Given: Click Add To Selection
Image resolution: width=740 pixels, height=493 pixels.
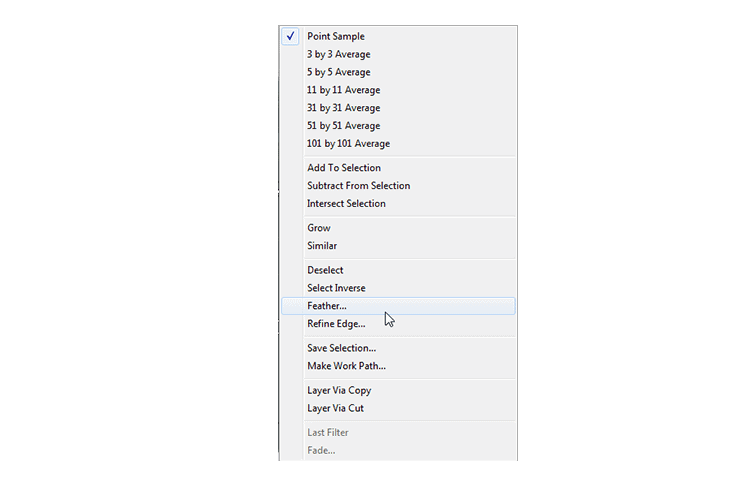Looking at the screenshot, I should [398, 168].
